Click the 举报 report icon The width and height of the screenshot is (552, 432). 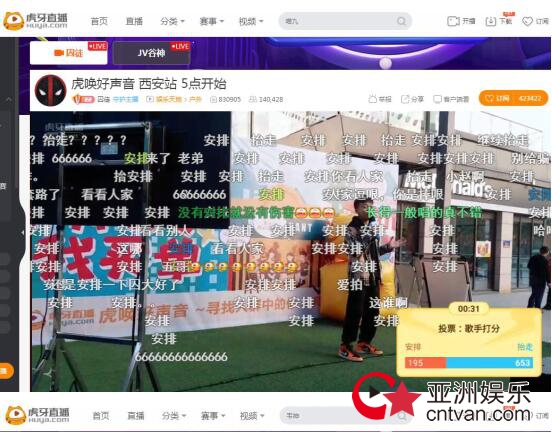click(x=372, y=99)
